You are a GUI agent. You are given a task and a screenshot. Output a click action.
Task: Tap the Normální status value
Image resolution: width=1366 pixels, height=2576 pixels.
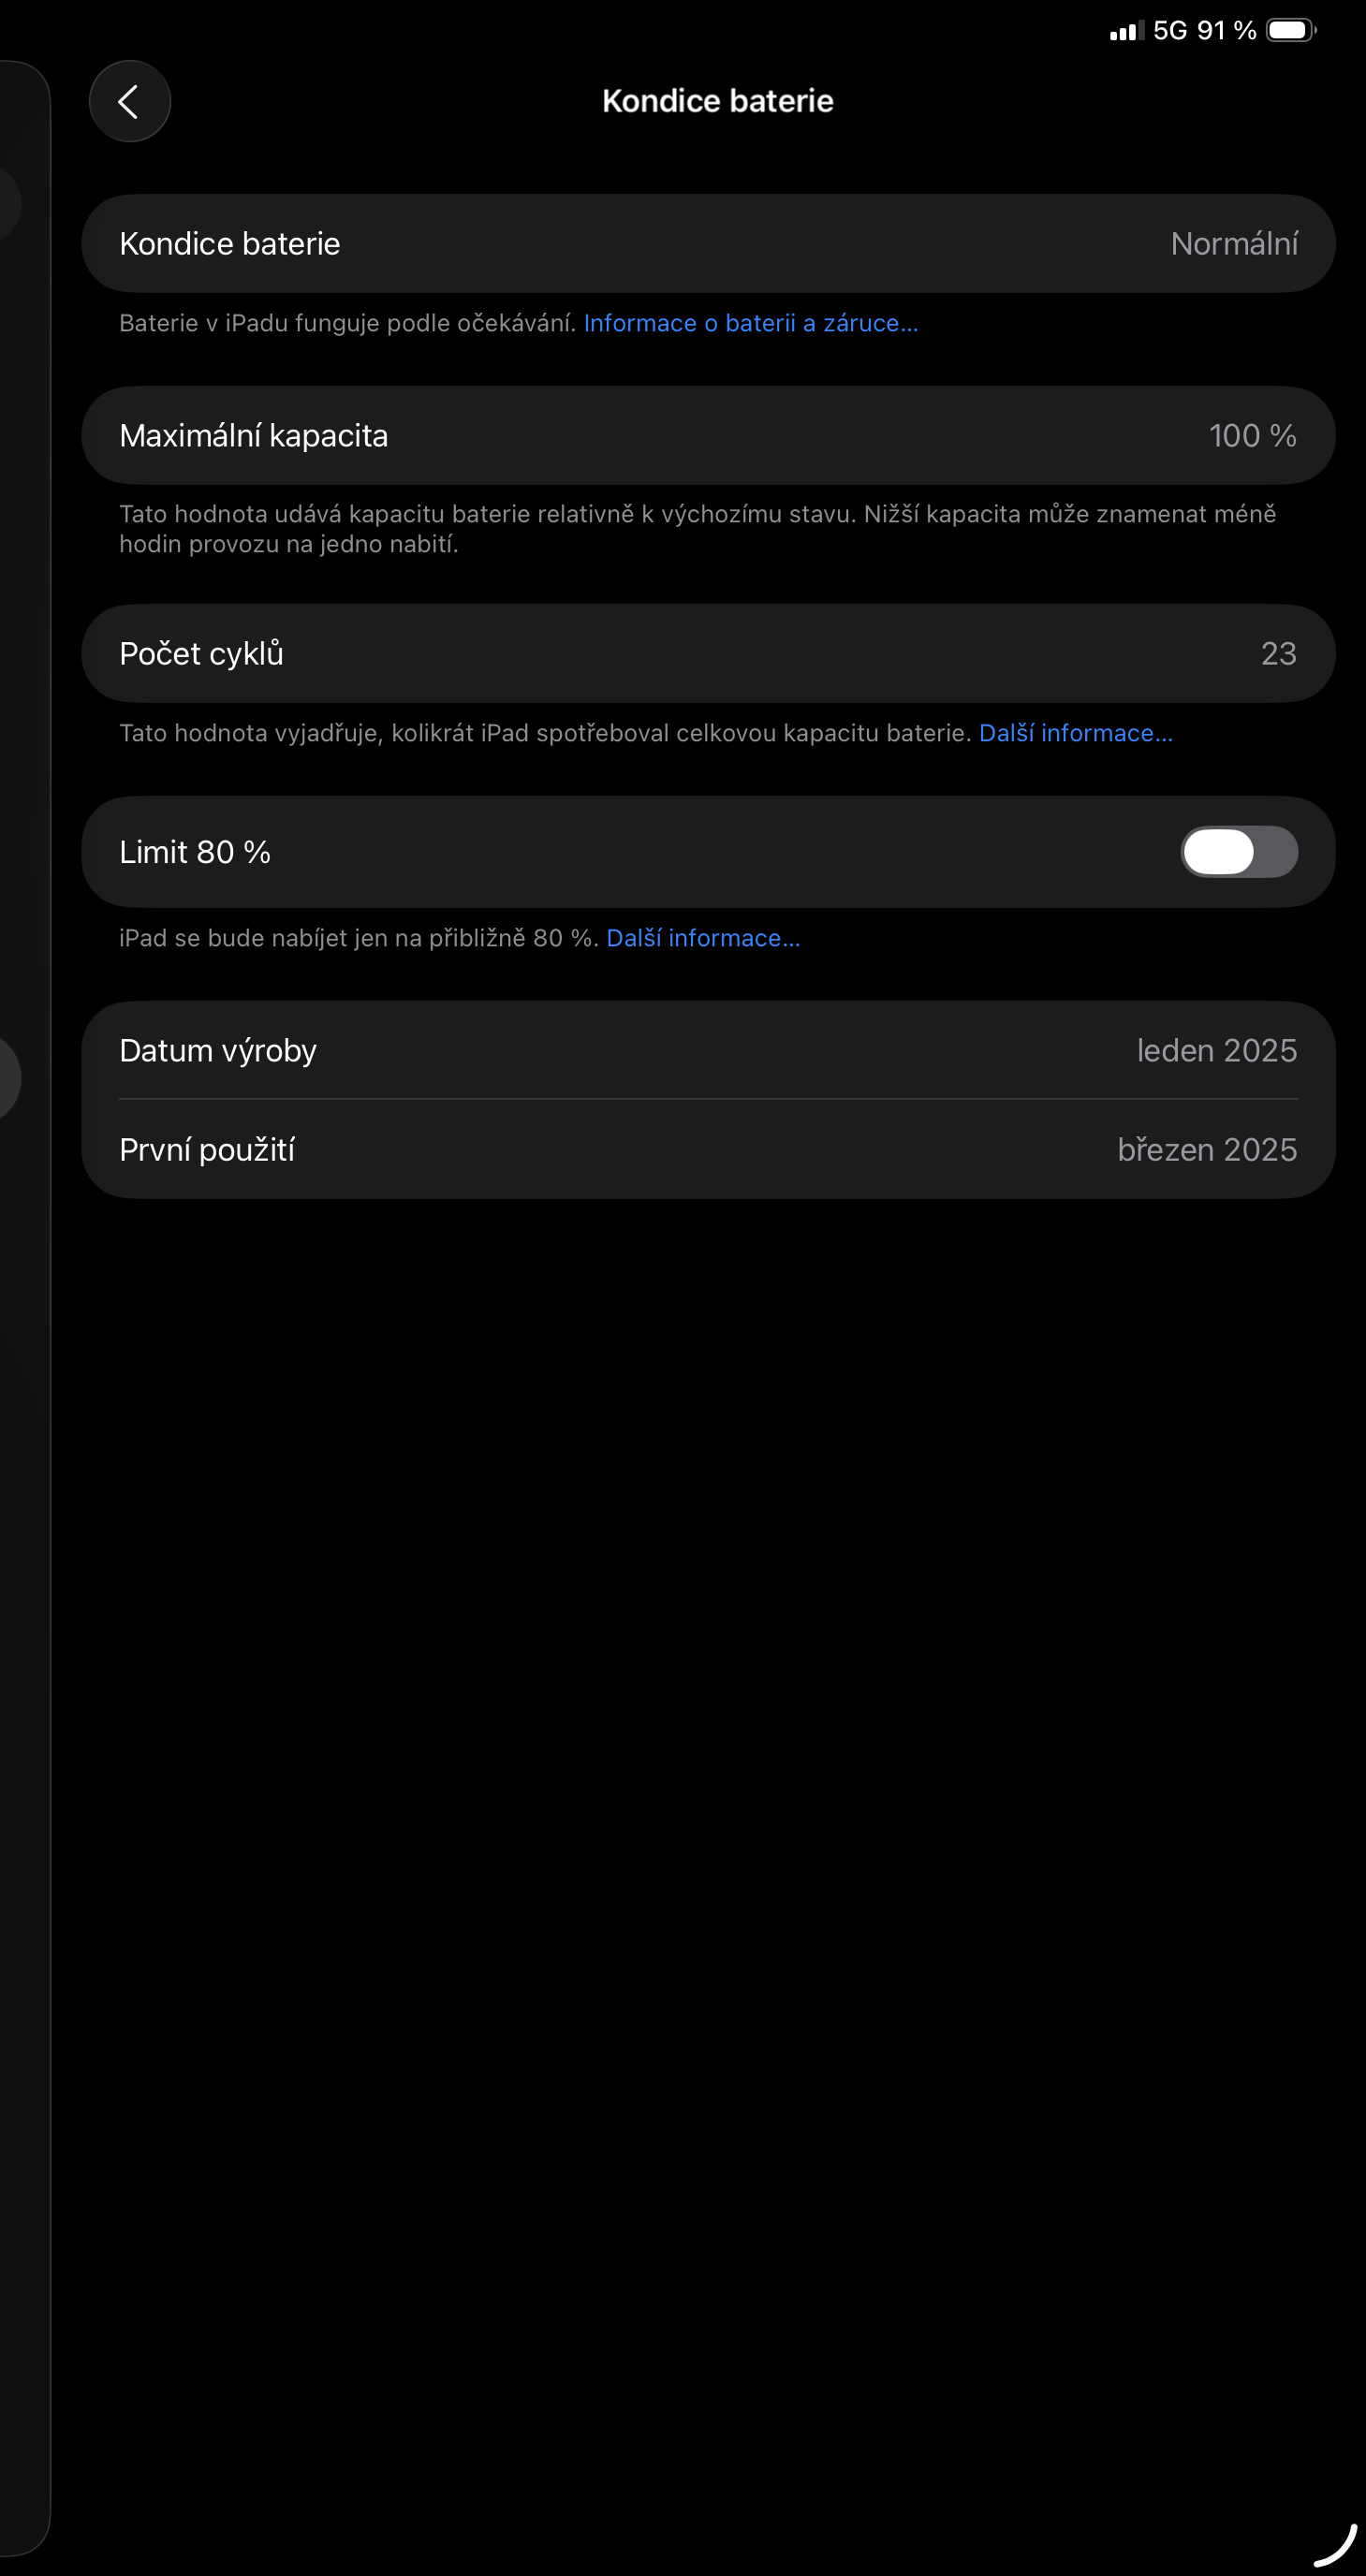[1234, 244]
